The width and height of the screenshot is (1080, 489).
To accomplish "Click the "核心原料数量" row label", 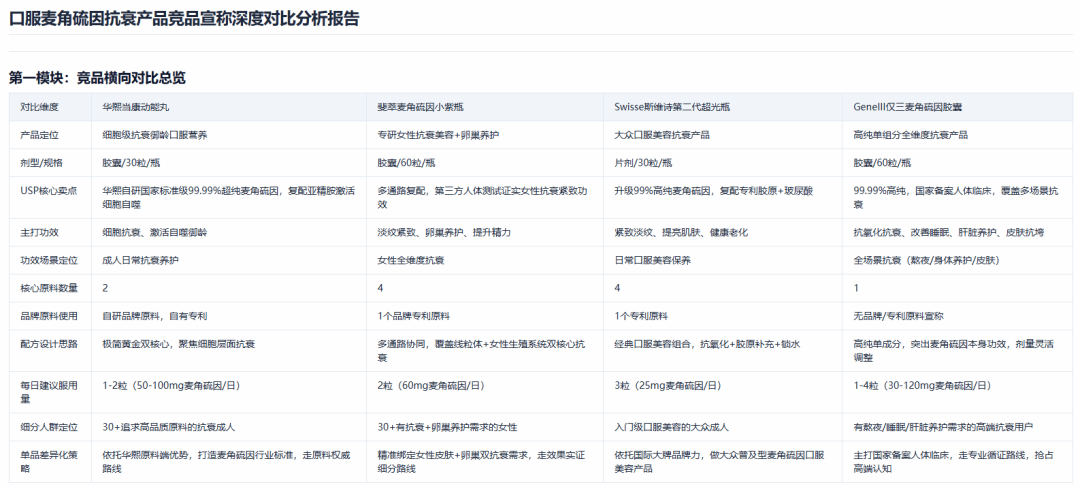I will coord(49,288).
